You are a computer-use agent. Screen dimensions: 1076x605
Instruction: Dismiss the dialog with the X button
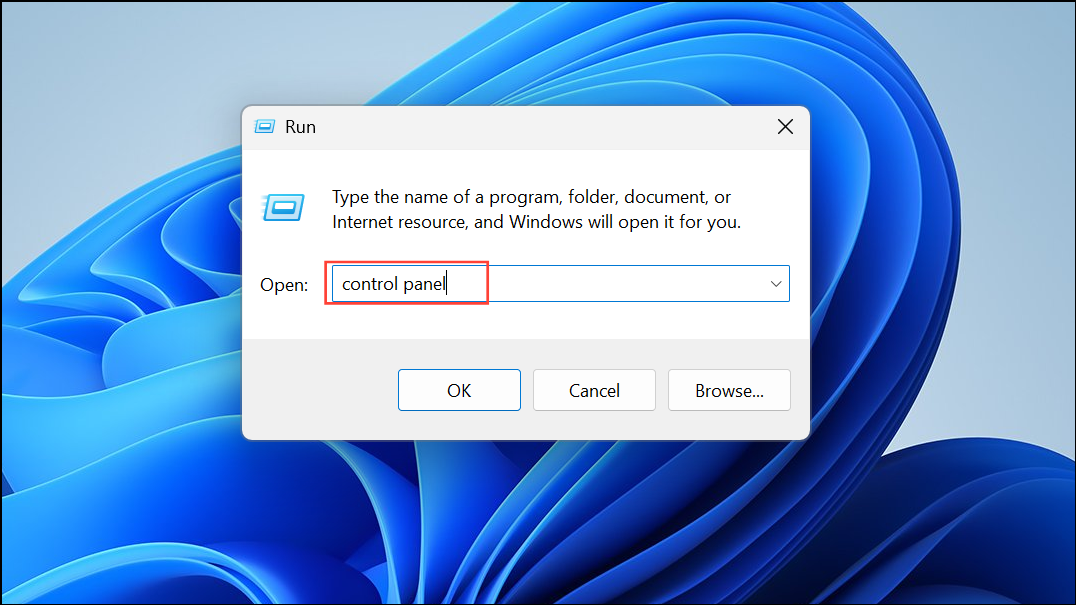pyautogui.click(x=785, y=126)
